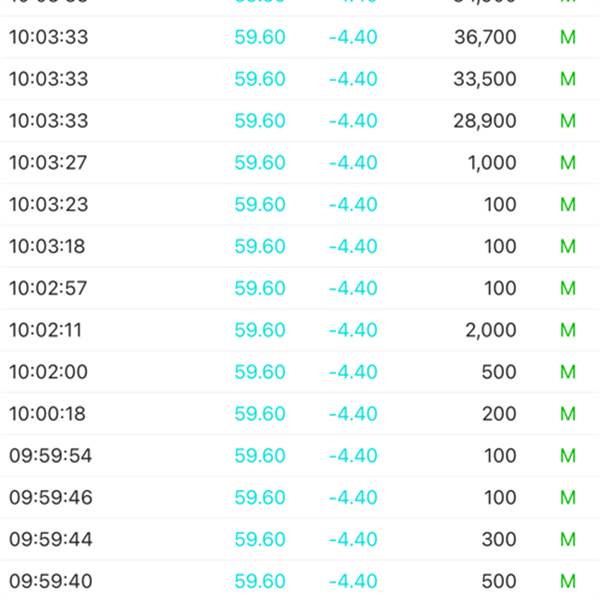The image size is (600, 600).
Task: Click the -4.40 change at 10:00:18
Action: coord(353,414)
